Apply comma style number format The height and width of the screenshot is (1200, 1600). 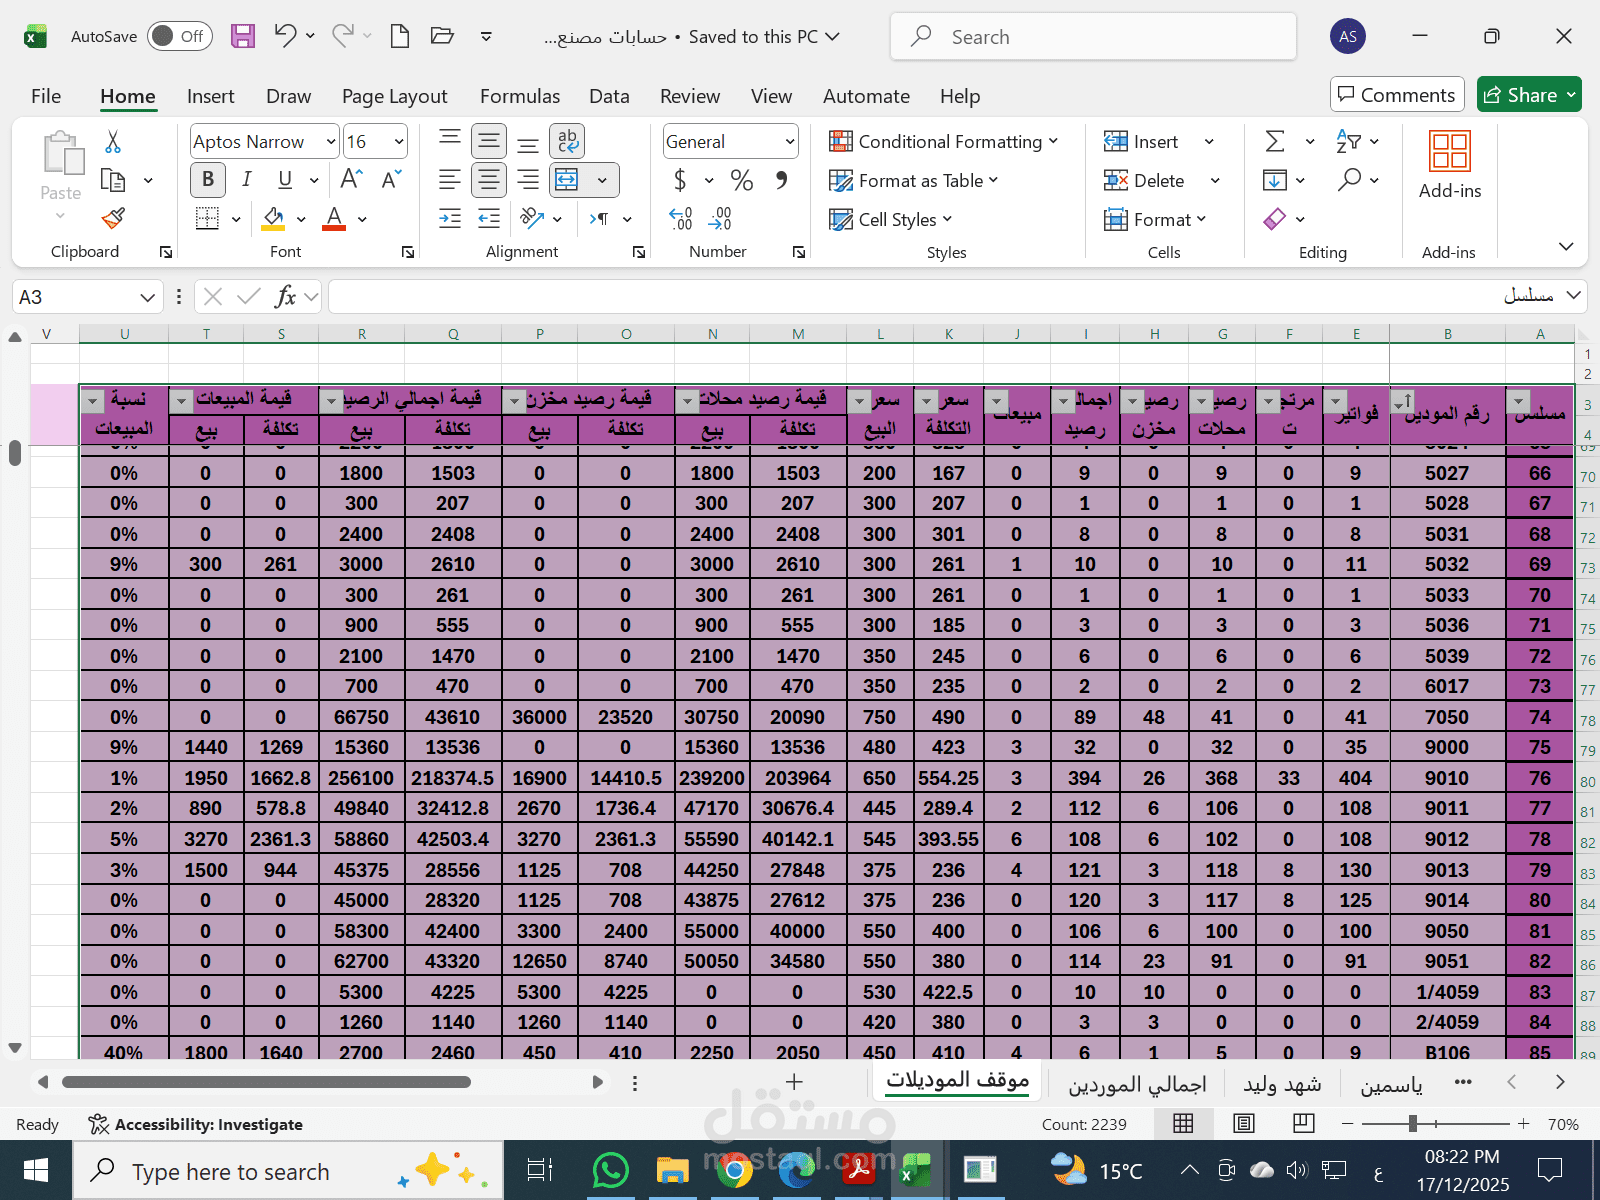click(x=781, y=180)
